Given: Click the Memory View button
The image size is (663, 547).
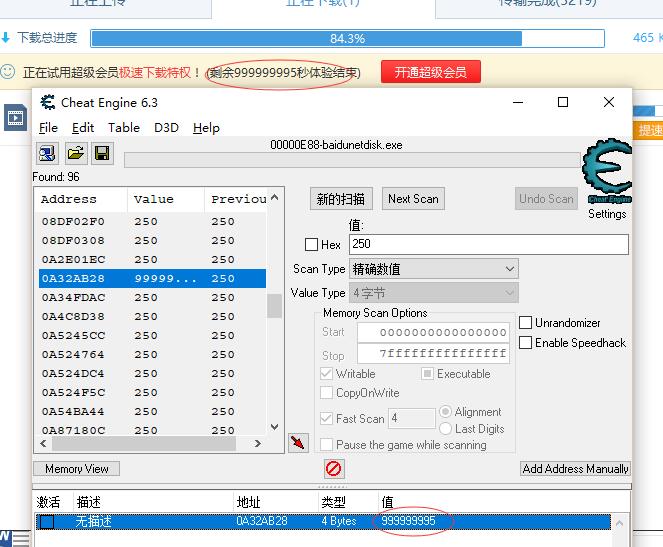Looking at the screenshot, I should coord(77,468).
